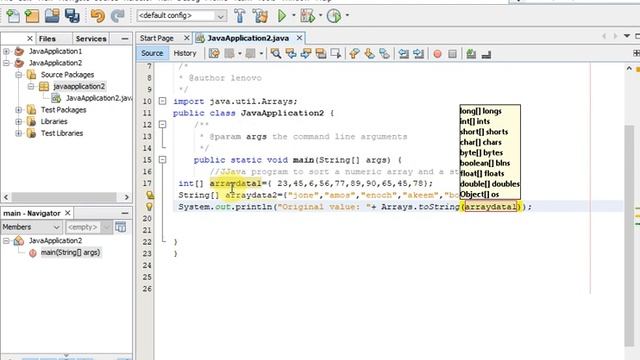Screen dimensions: 640x360
Task: Click Projects panel horizontal scrollbar right arrow
Action: (127, 197)
